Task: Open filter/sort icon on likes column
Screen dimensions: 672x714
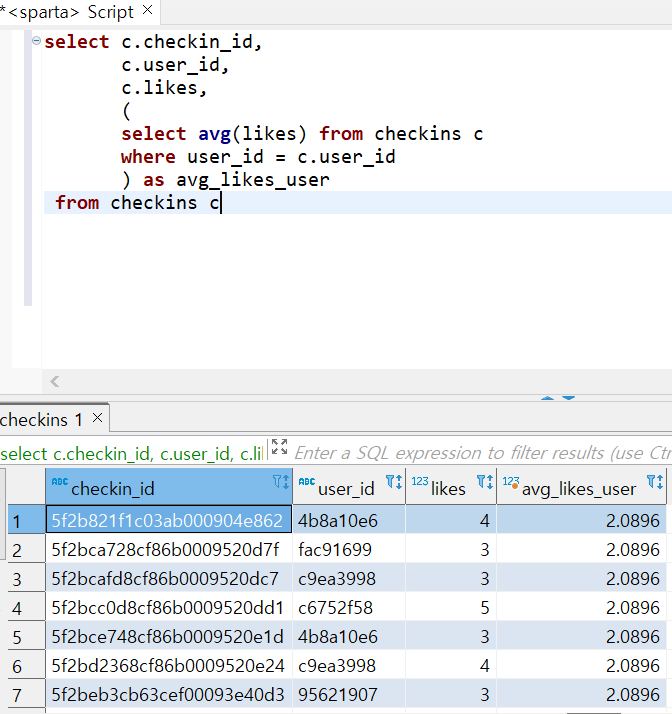Action: pyautogui.click(x=485, y=482)
